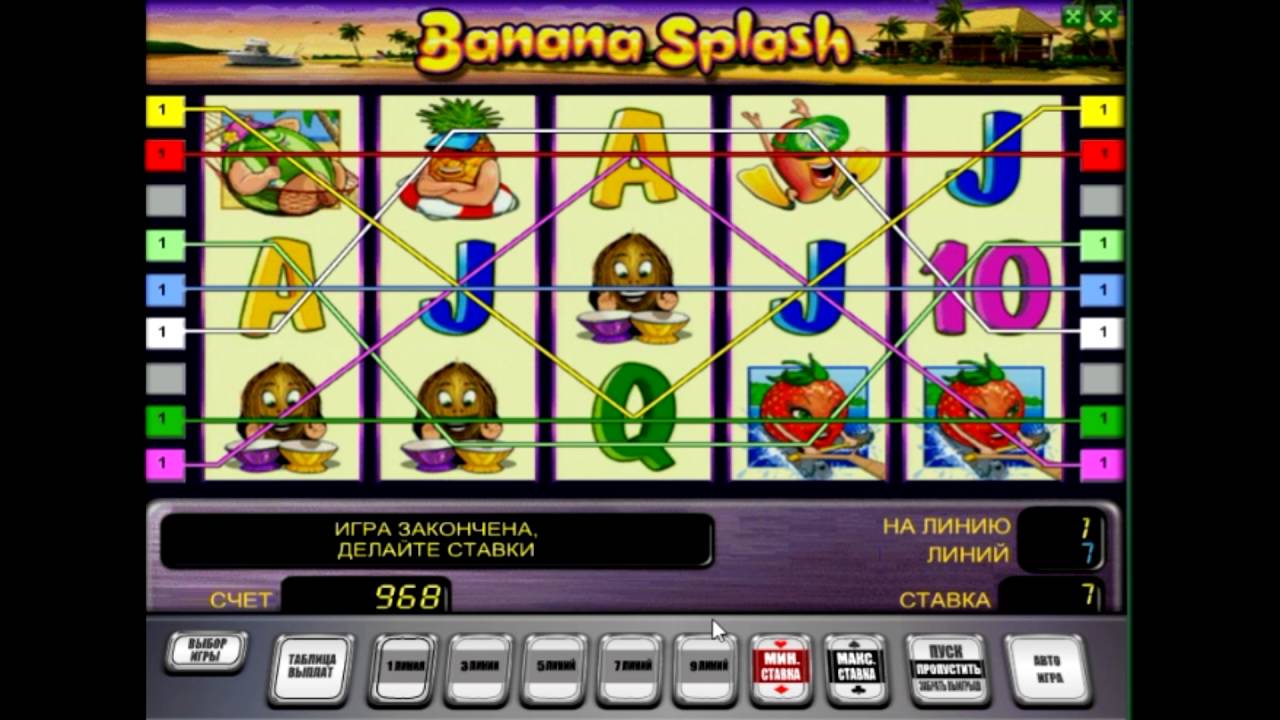Click the green X icon at top right
1280x720 pixels.
click(x=1105, y=16)
